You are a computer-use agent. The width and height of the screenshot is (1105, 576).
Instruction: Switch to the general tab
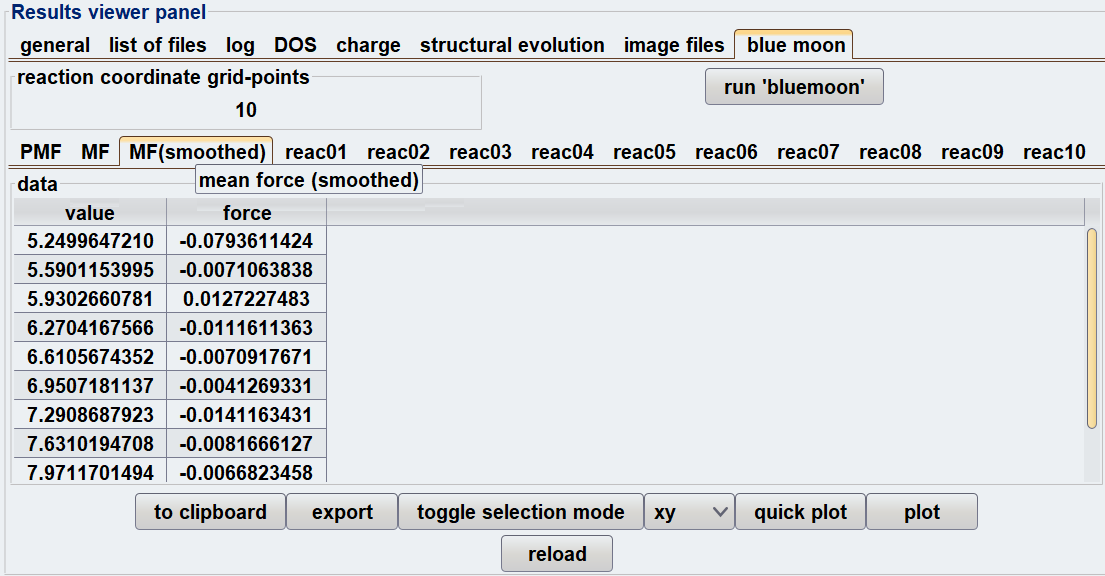[55, 45]
